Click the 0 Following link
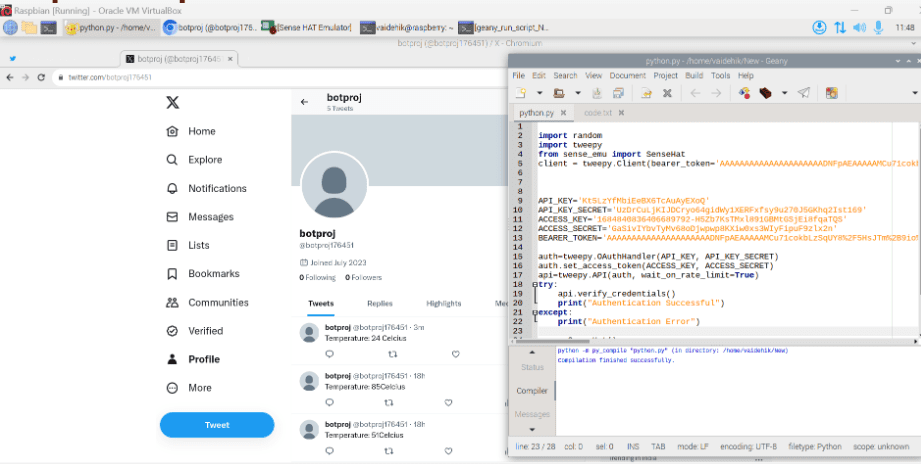 318,277
